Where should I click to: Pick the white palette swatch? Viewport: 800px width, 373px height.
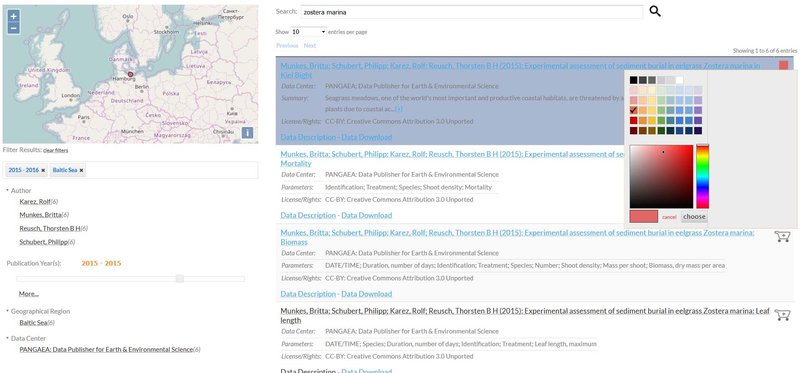click(x=679, y=80)
